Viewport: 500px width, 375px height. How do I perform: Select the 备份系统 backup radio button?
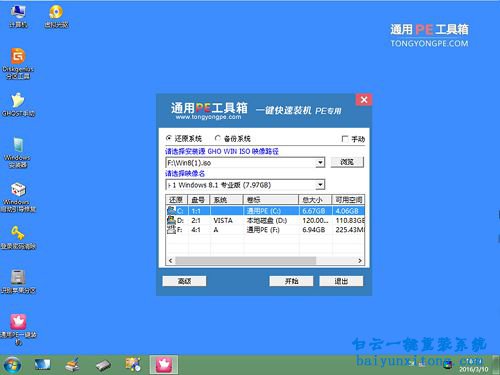218,138
